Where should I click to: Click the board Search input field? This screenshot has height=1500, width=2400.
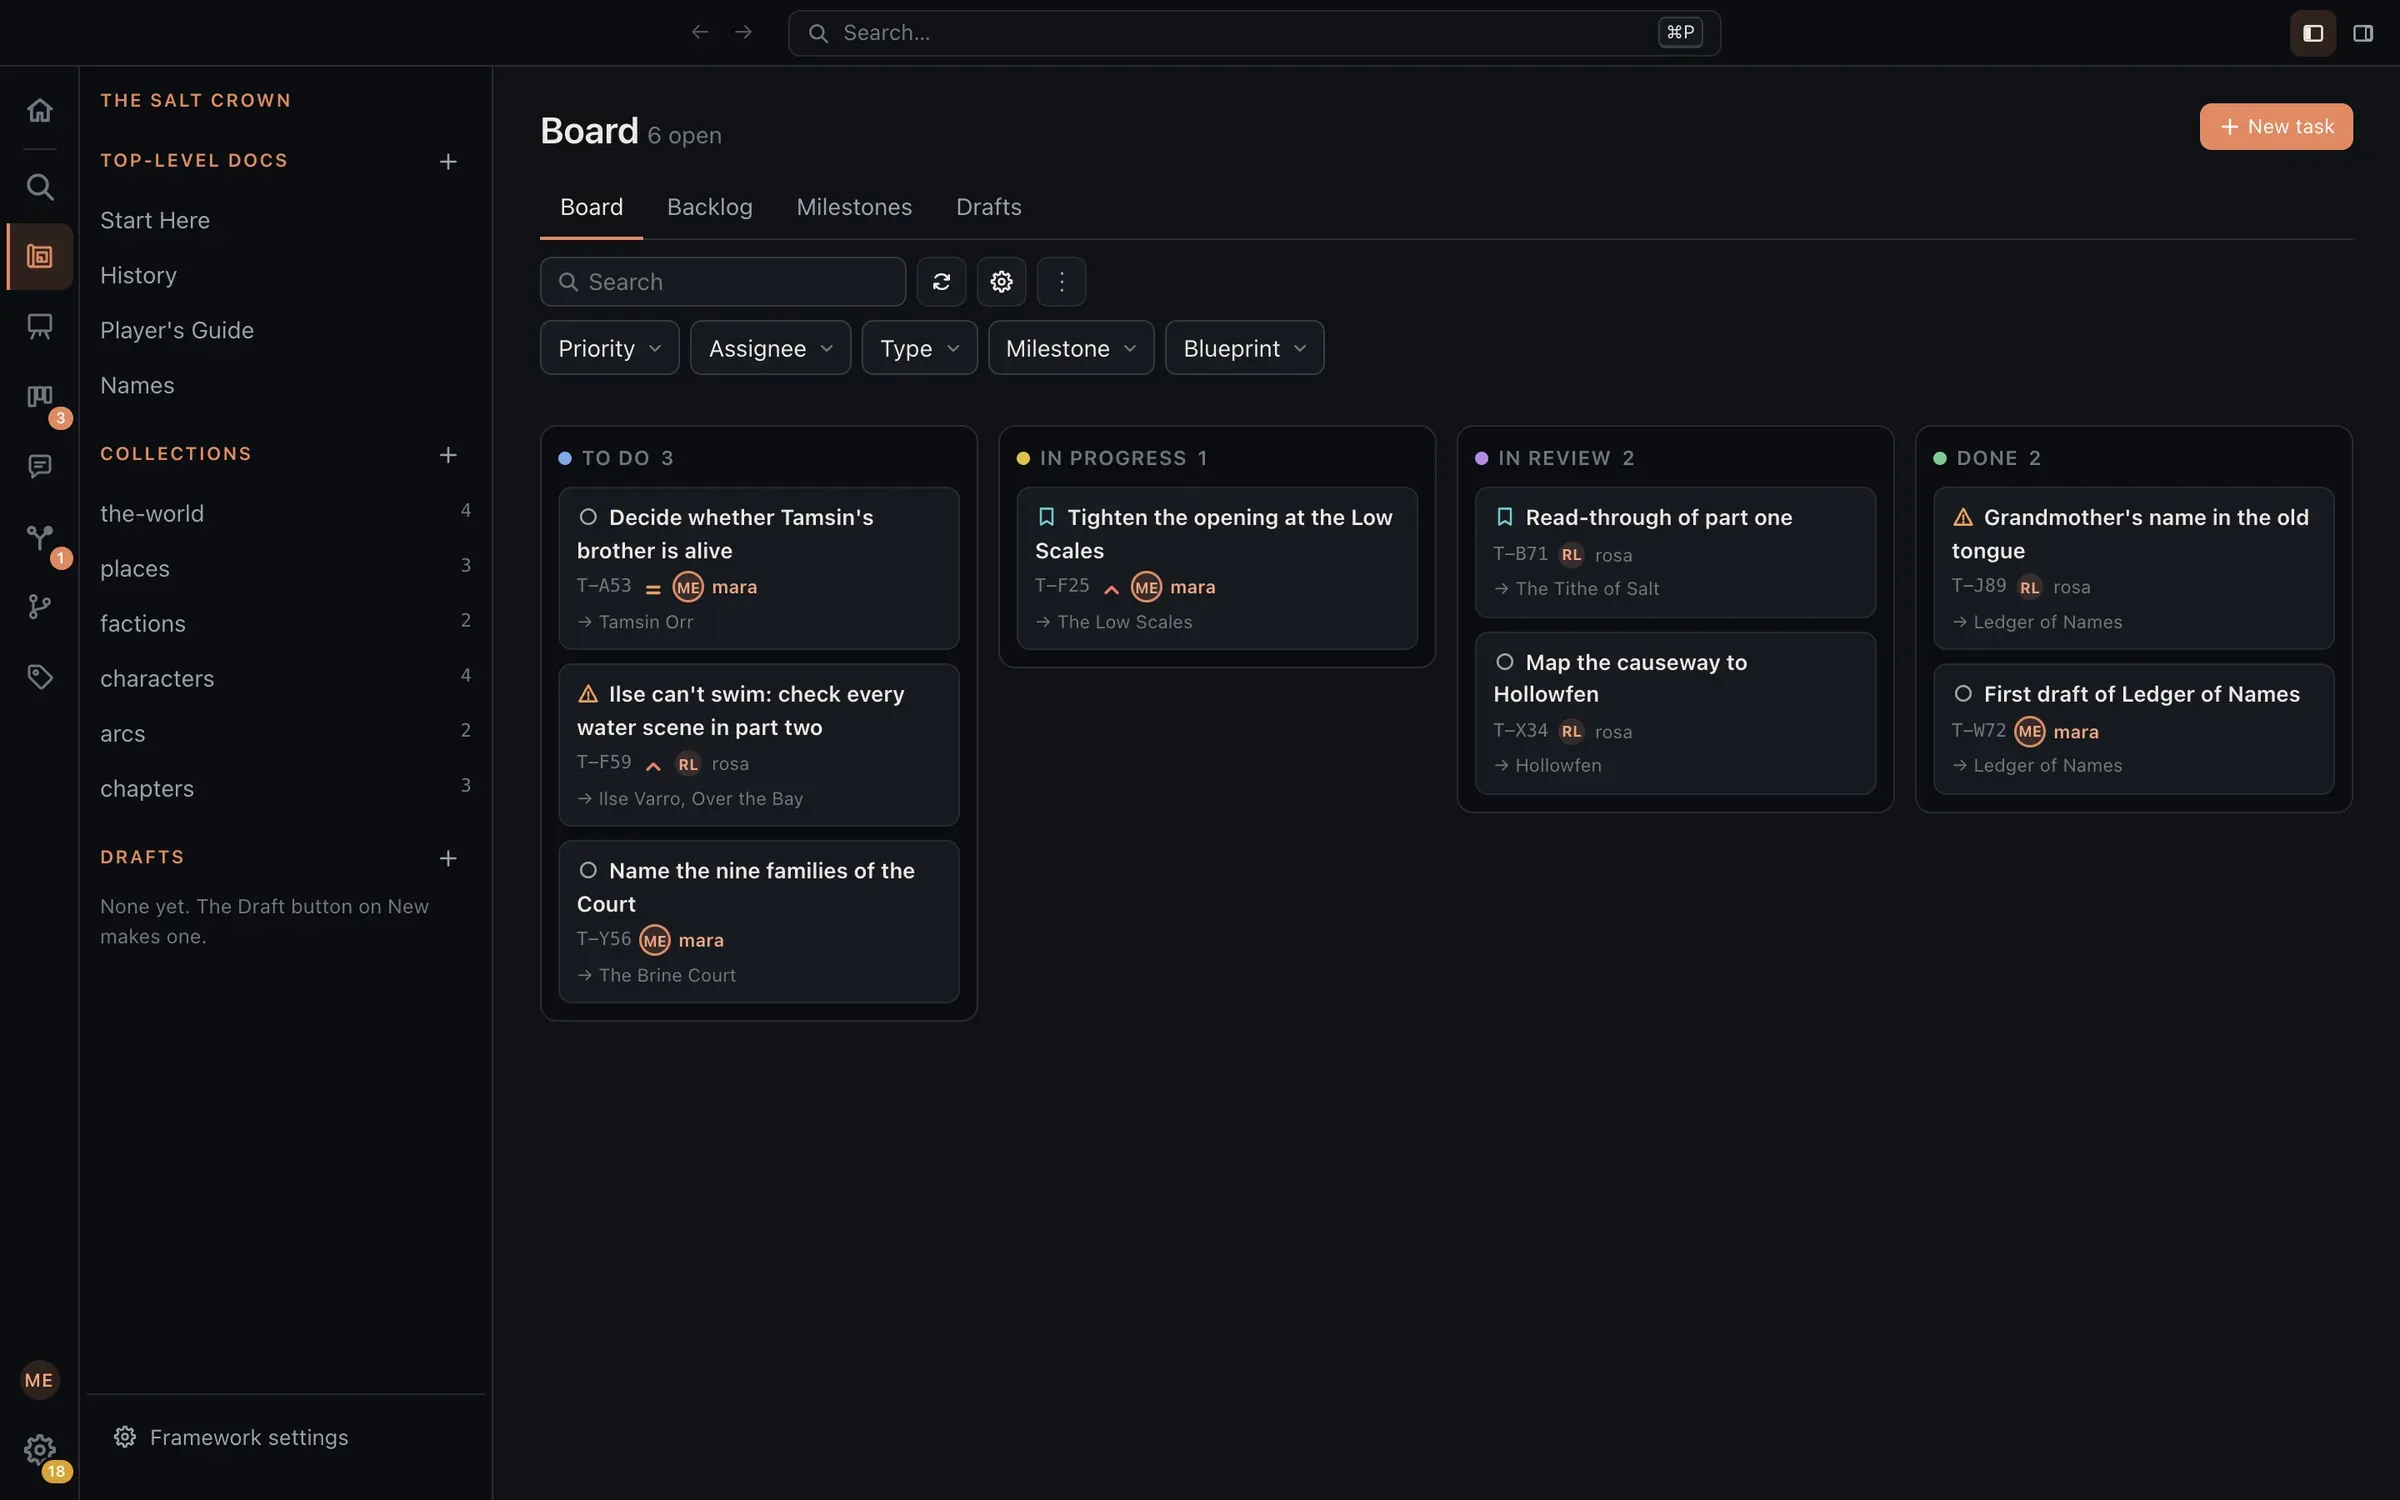point(723,282)
